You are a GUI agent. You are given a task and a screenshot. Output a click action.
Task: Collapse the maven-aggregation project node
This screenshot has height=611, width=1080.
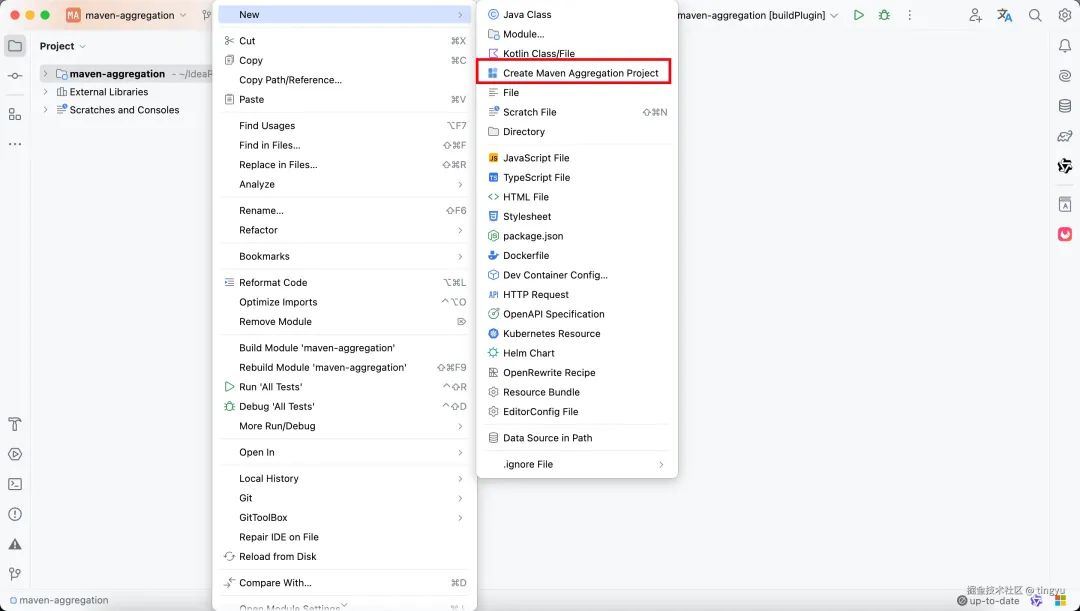pyautogui.click(x=46, y=73)
